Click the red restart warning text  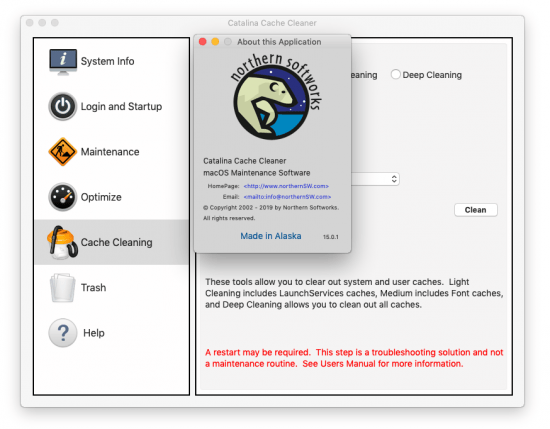coord(354,358)
